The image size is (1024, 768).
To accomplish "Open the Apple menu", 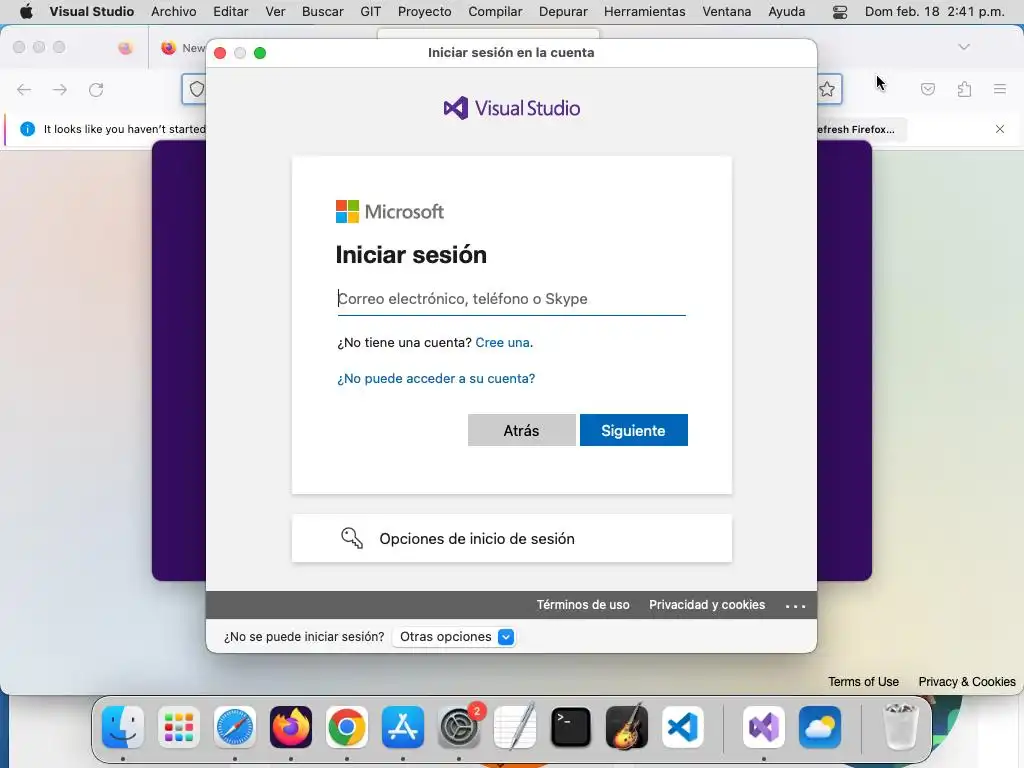I will click(x=26, y=11).
